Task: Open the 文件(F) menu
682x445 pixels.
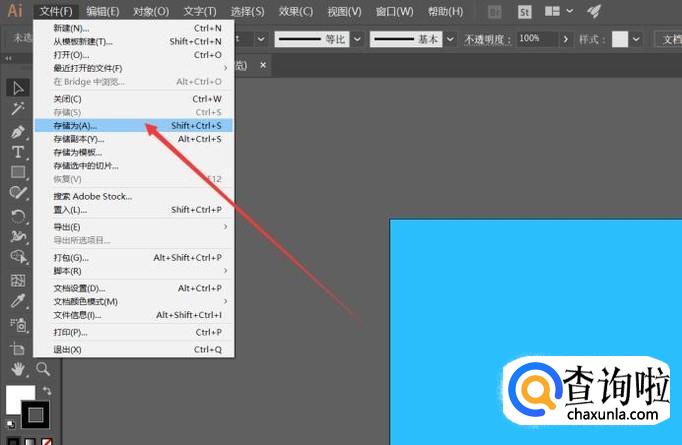Action: (56, 11)
